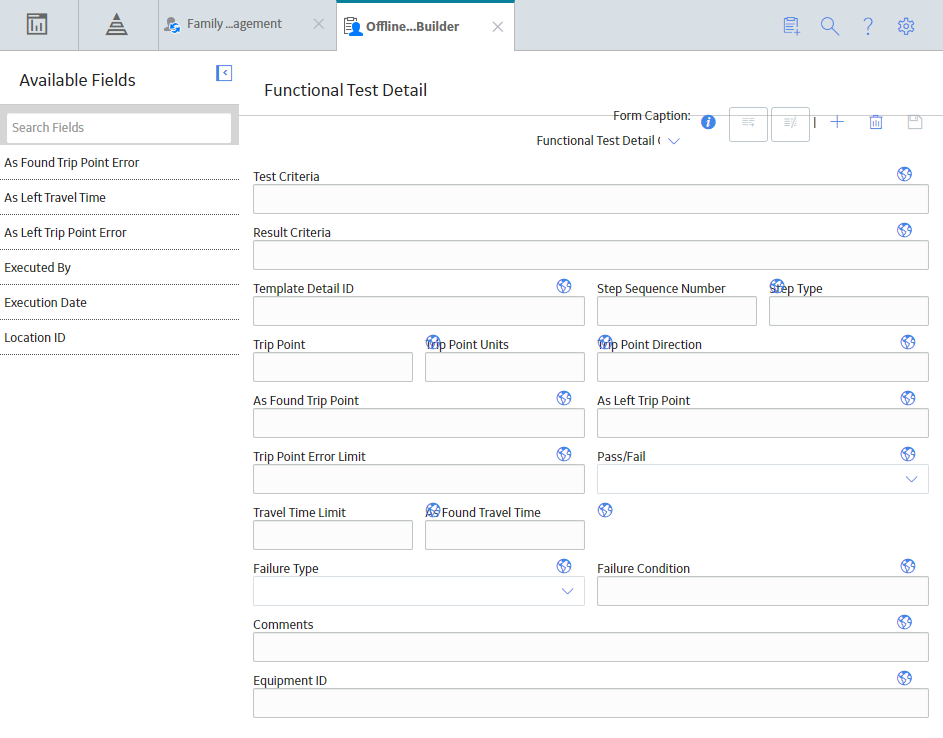Select Location ID available field
943x738 pixels.
(x=120, y=337)
